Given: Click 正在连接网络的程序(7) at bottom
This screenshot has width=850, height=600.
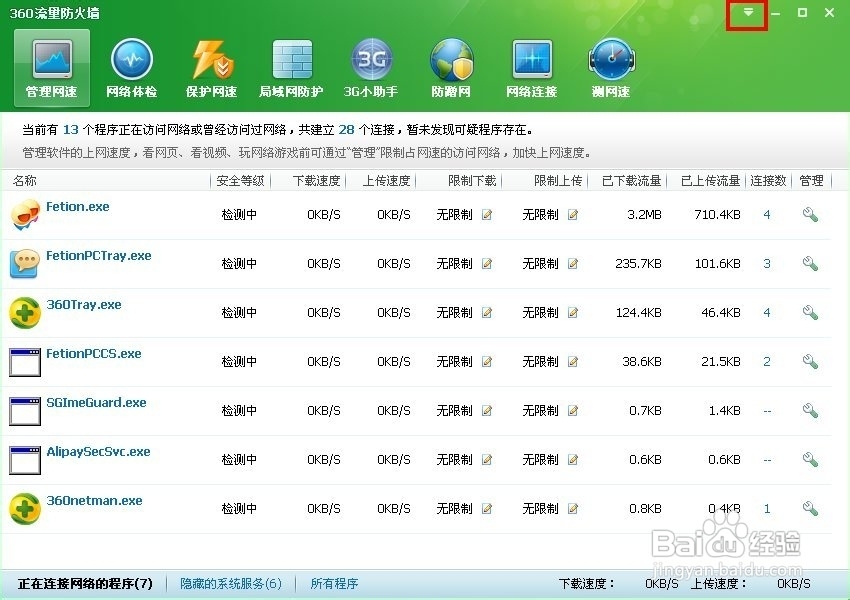Looking at the screenshot, I should pyautogui.click(x=84, y=583).
